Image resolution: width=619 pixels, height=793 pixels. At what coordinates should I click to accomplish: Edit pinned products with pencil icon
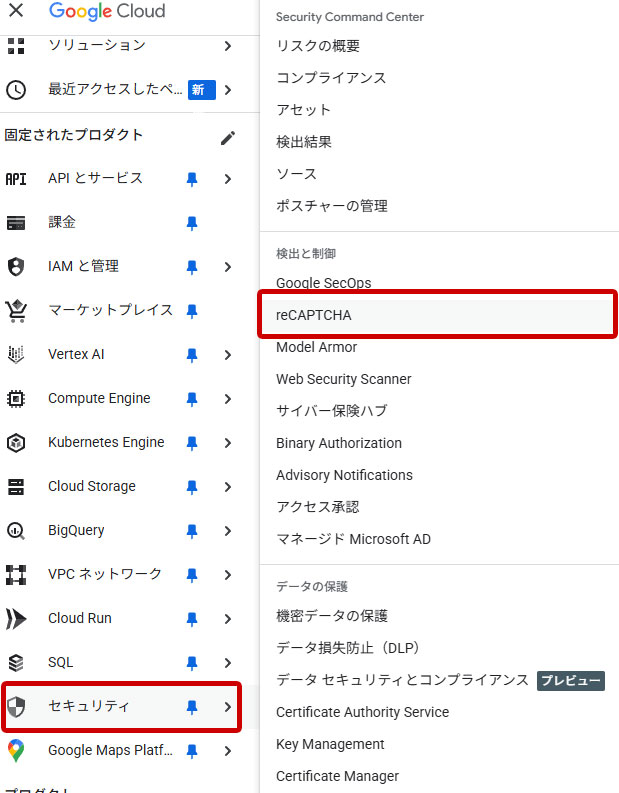point(228,138)
